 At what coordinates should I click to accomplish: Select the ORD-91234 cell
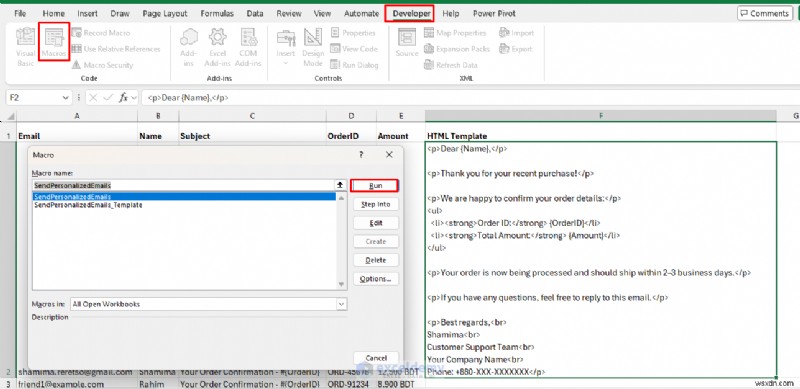coord(351,384)
